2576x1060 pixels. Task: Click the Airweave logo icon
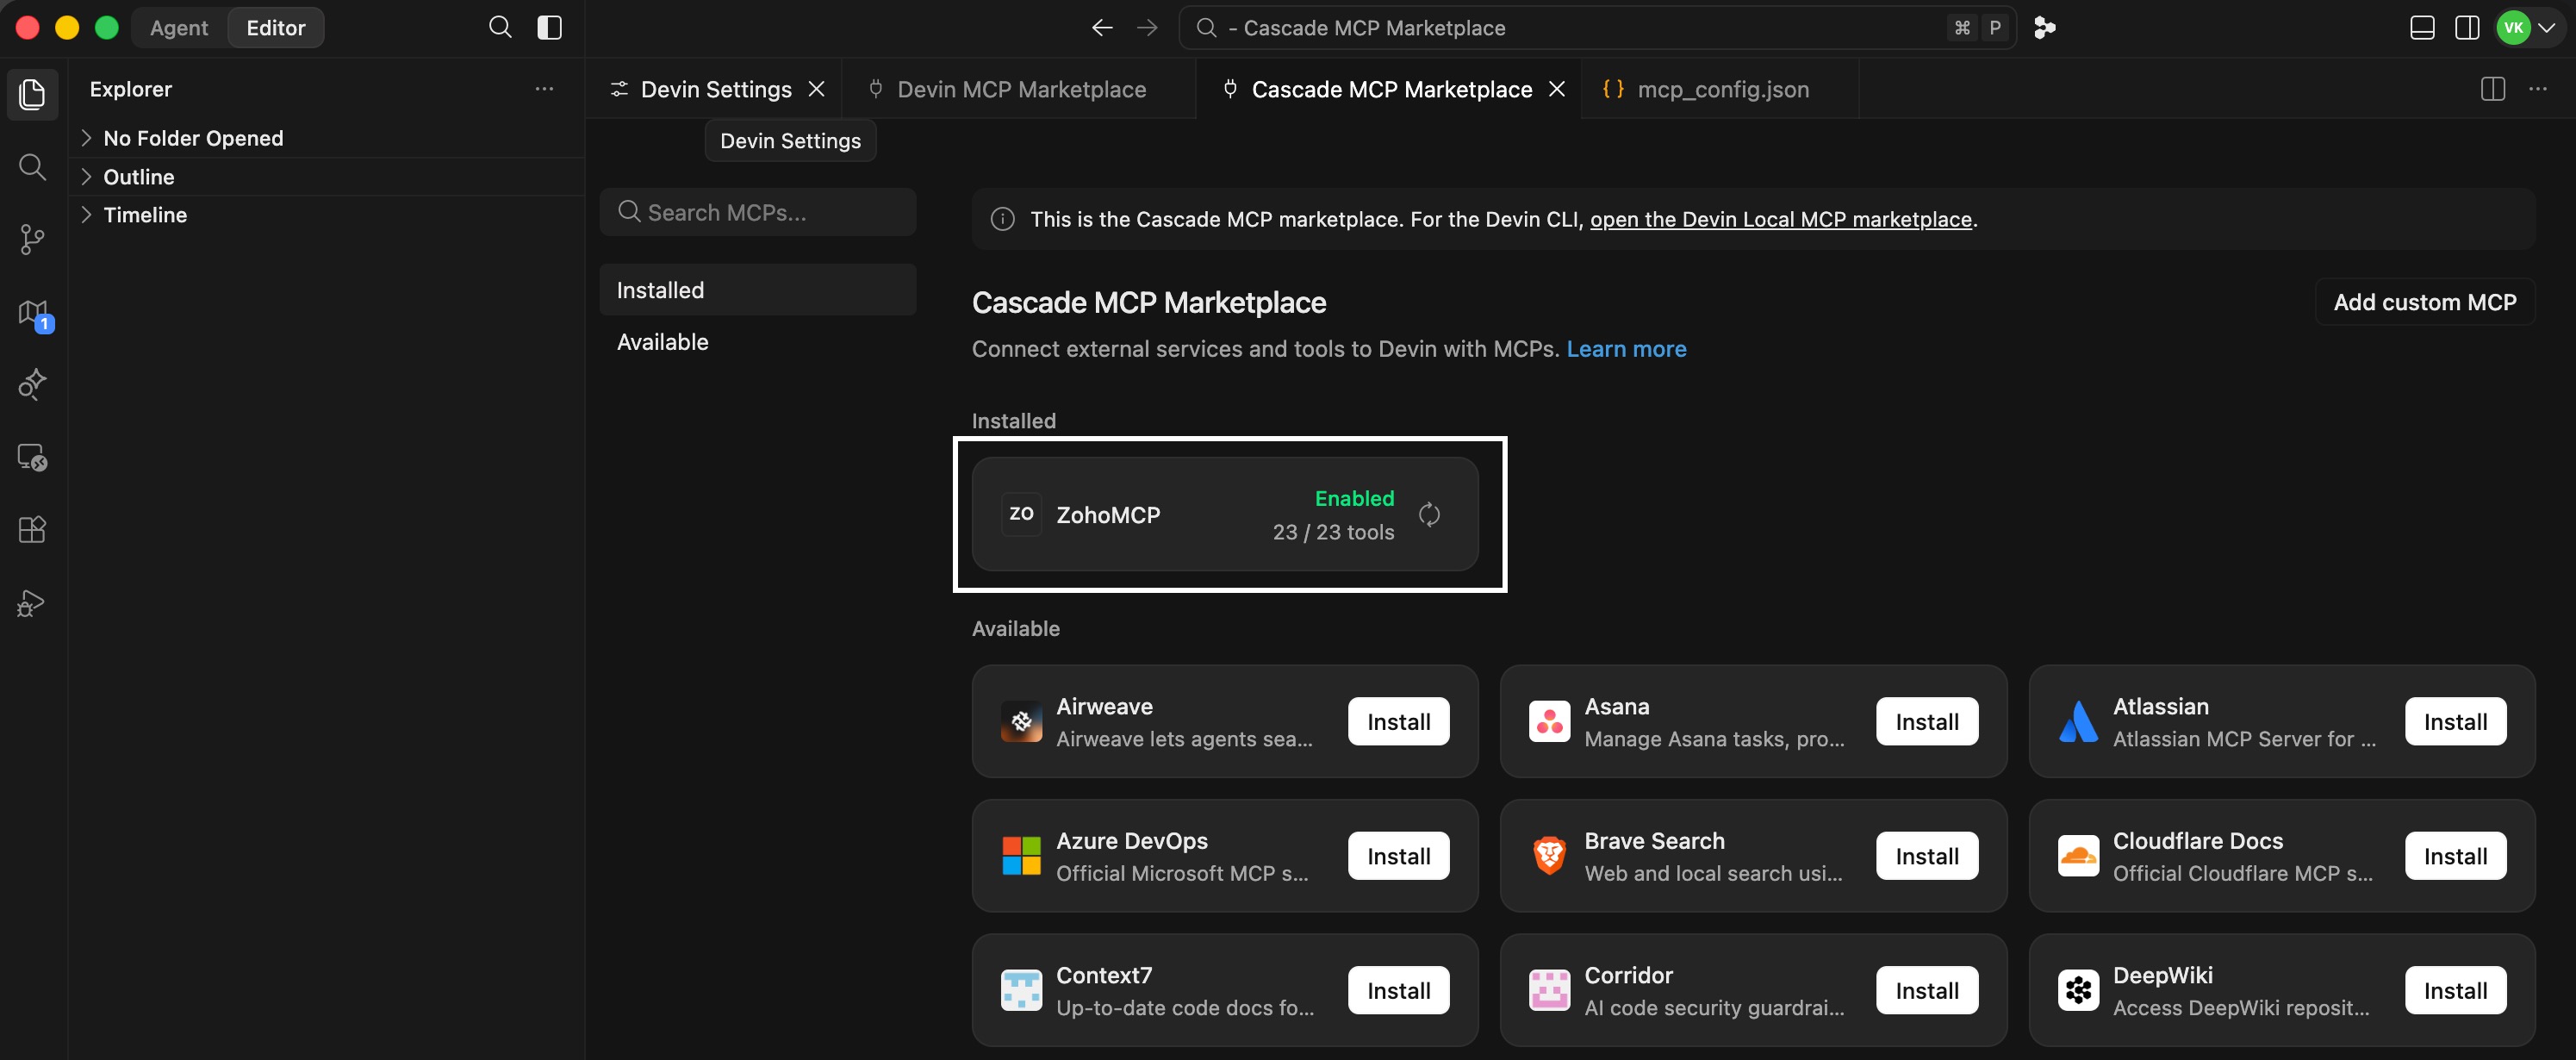(x=1021, y=721)
